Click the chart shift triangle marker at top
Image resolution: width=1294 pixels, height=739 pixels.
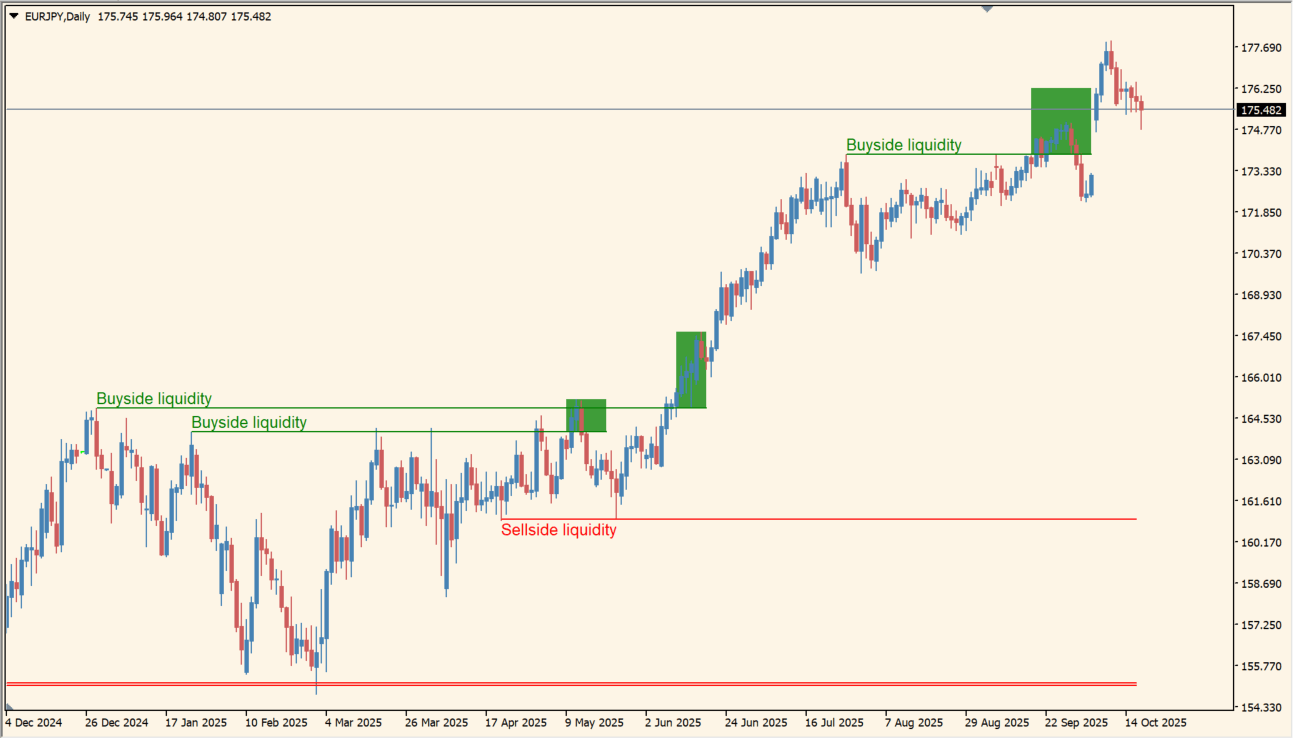pyautogui.click(x=987, y=9)
